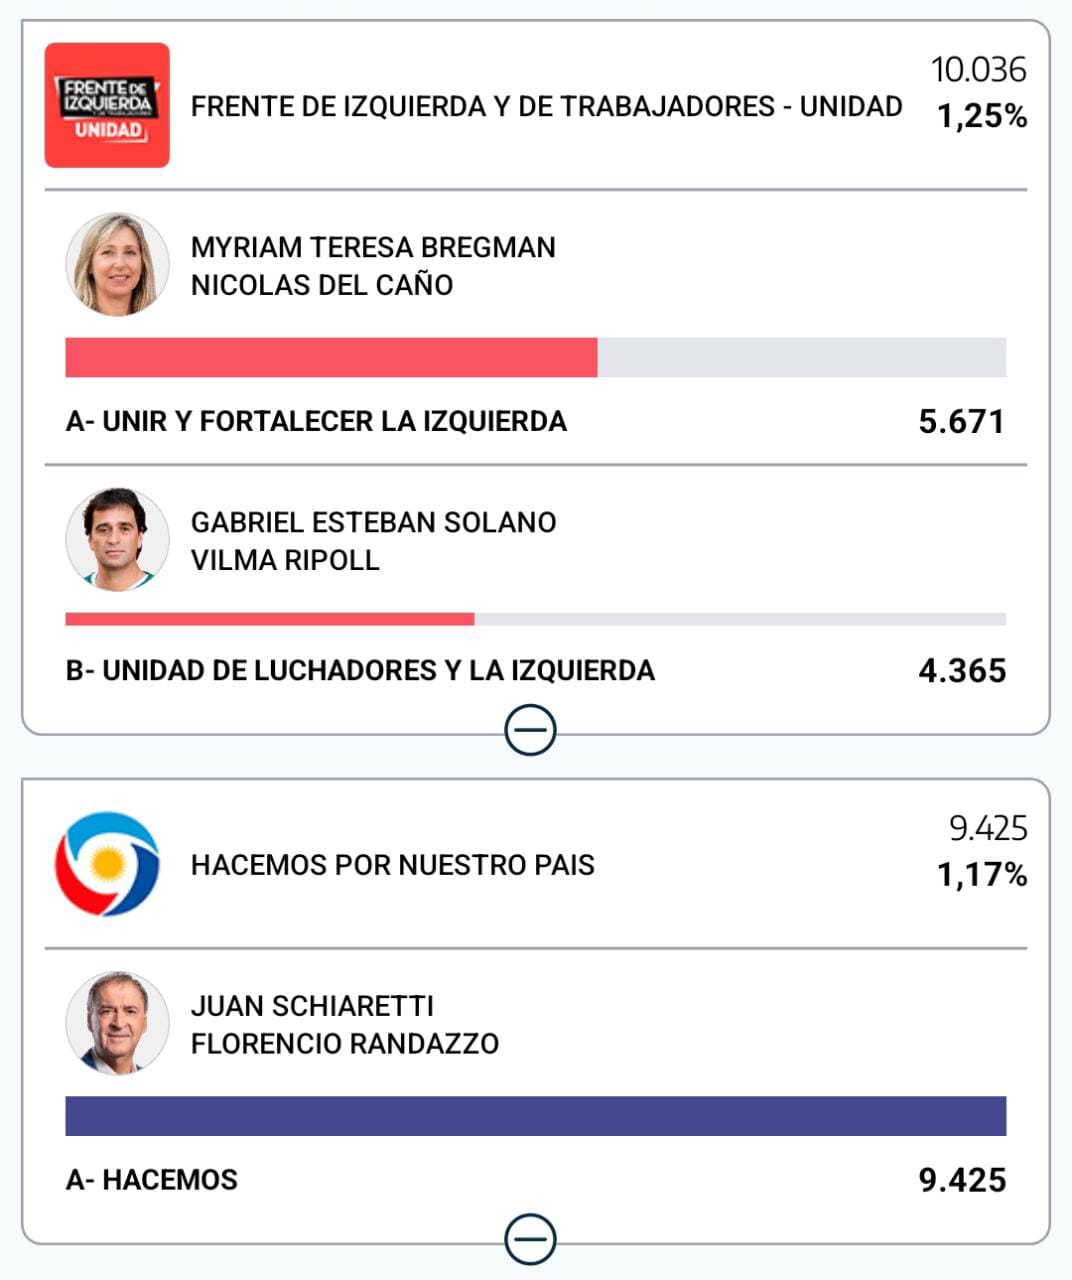Collapse the Frente de Izquierda card
Viewport: 1072px width, 1280px height.
[x=531, y=730]
